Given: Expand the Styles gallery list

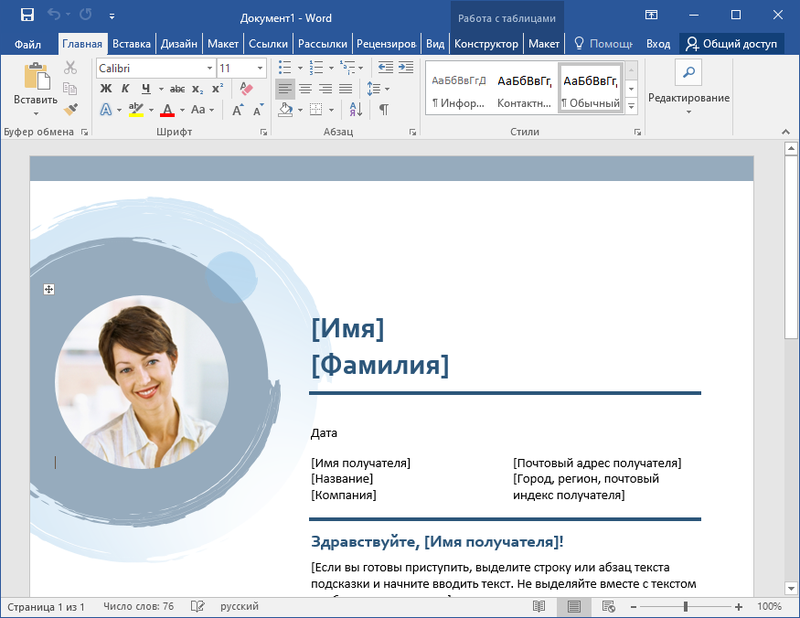Looking at the screenshot, I should (631, 106).
